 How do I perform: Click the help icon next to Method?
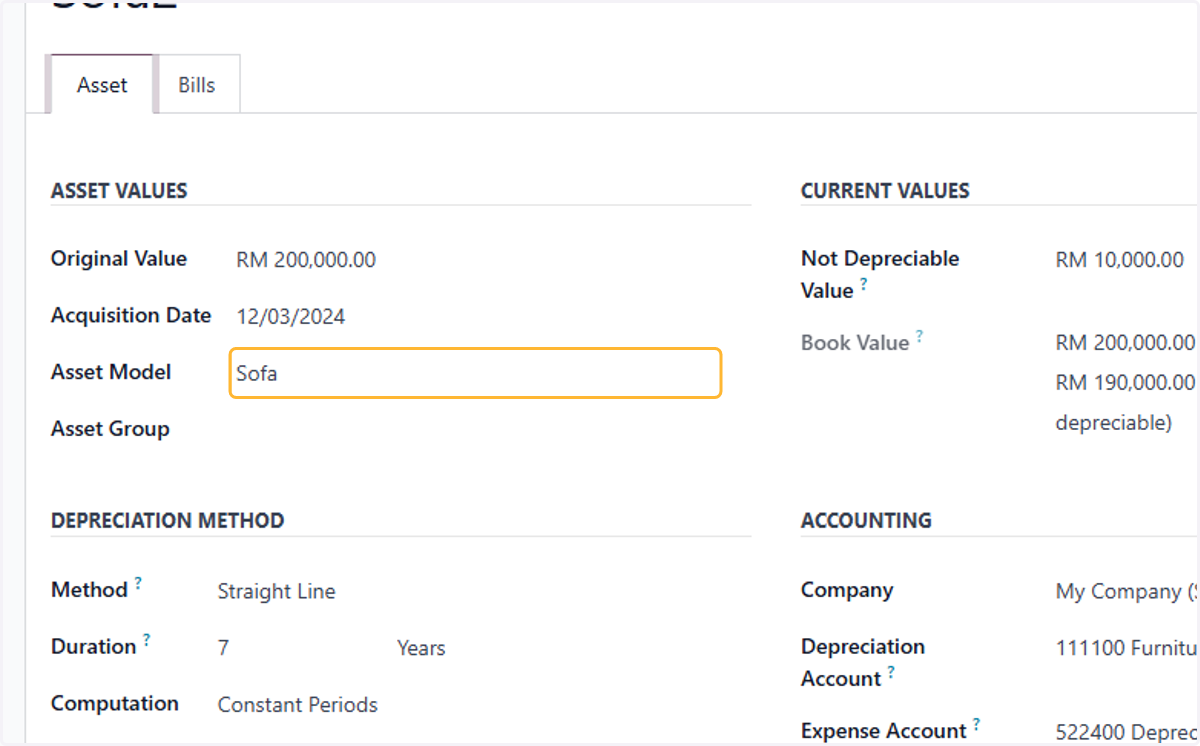coord(138,582)
